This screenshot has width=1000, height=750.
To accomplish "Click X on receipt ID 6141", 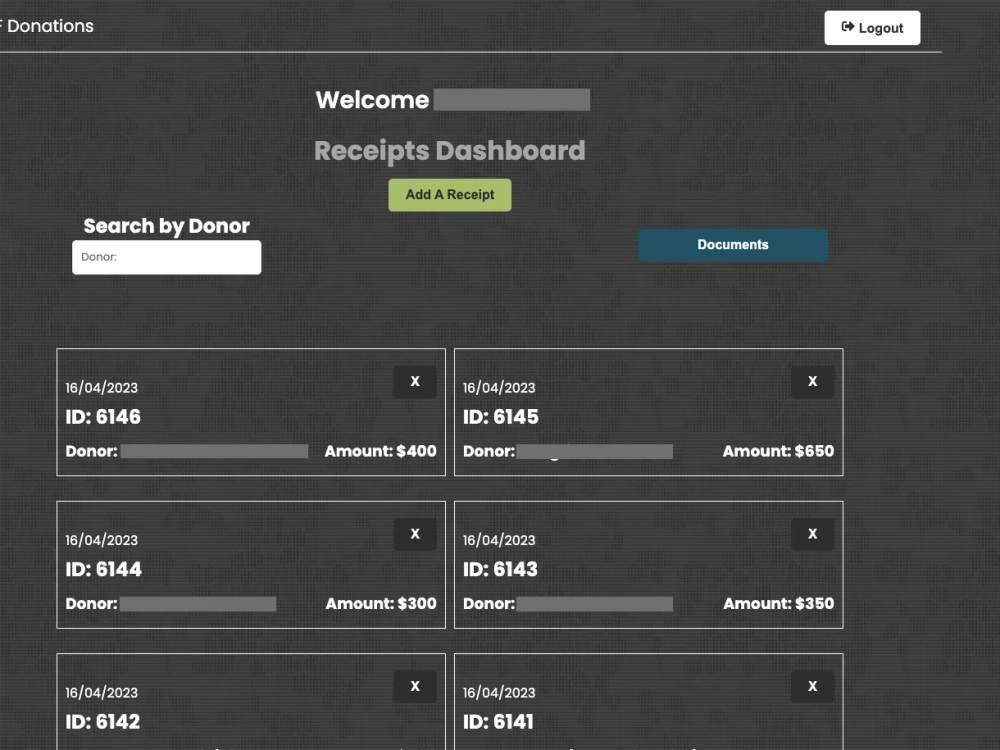I will (x=812, y=686).
